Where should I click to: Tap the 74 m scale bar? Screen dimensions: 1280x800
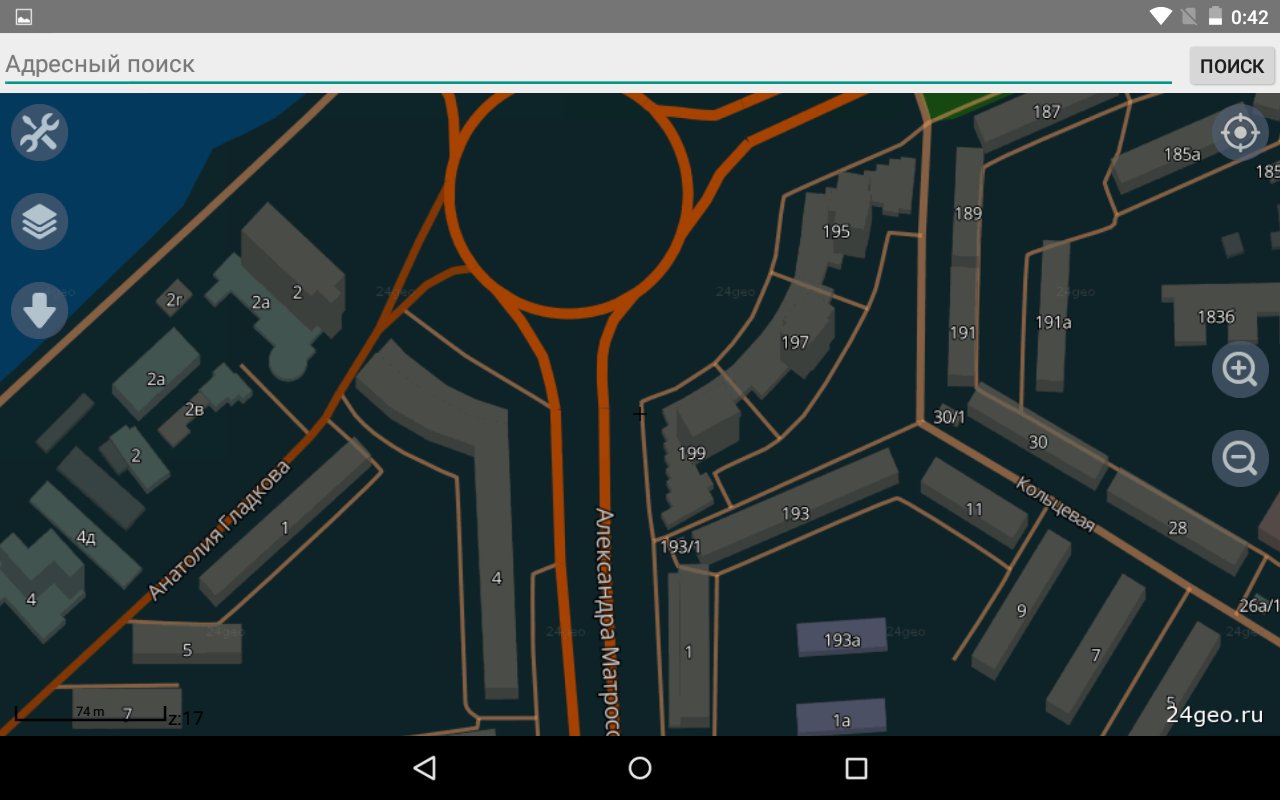tap(90, 712)
